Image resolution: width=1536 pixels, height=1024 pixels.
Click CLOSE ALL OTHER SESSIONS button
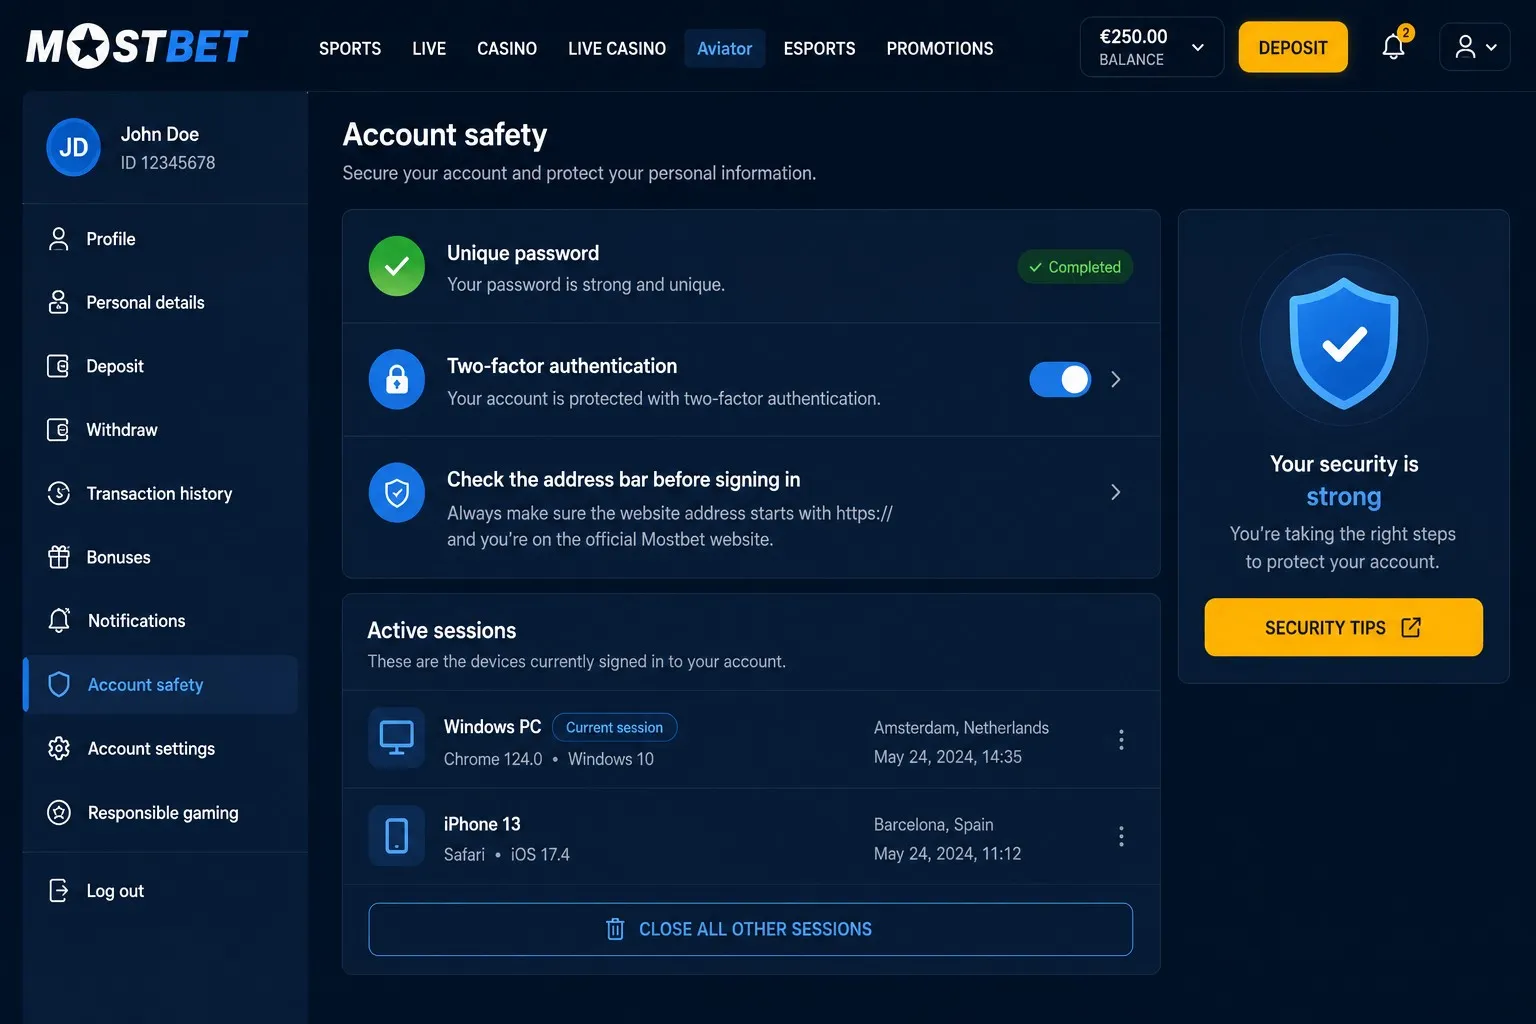click(x=751, y=929)
